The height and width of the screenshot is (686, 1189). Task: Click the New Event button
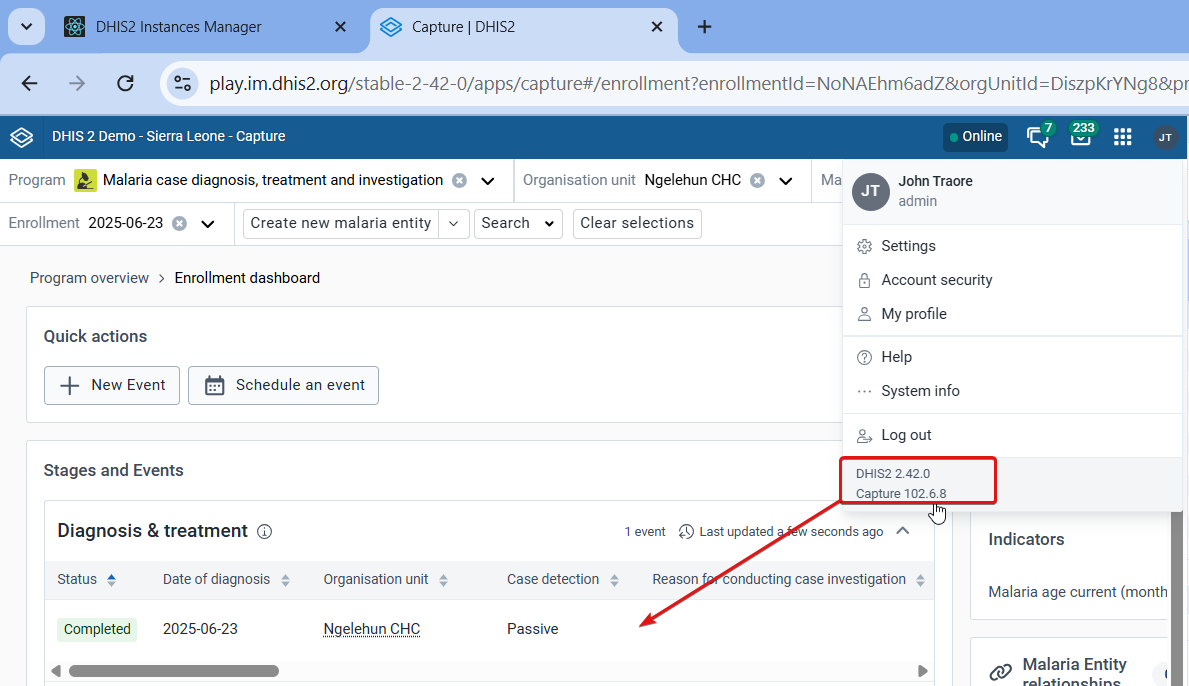tap(111, 385)
